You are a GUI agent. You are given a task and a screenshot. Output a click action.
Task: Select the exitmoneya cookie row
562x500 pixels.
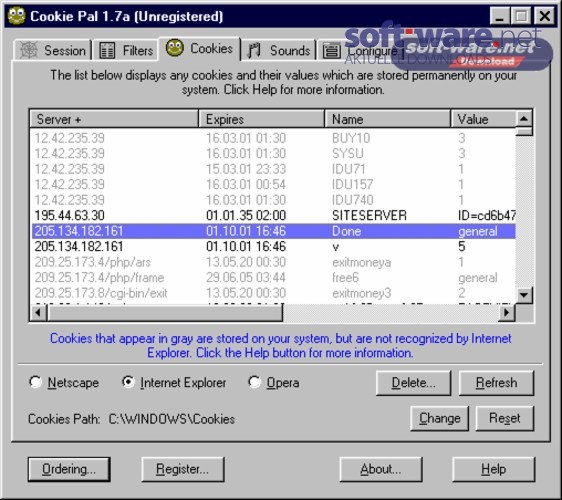(273, 262)
